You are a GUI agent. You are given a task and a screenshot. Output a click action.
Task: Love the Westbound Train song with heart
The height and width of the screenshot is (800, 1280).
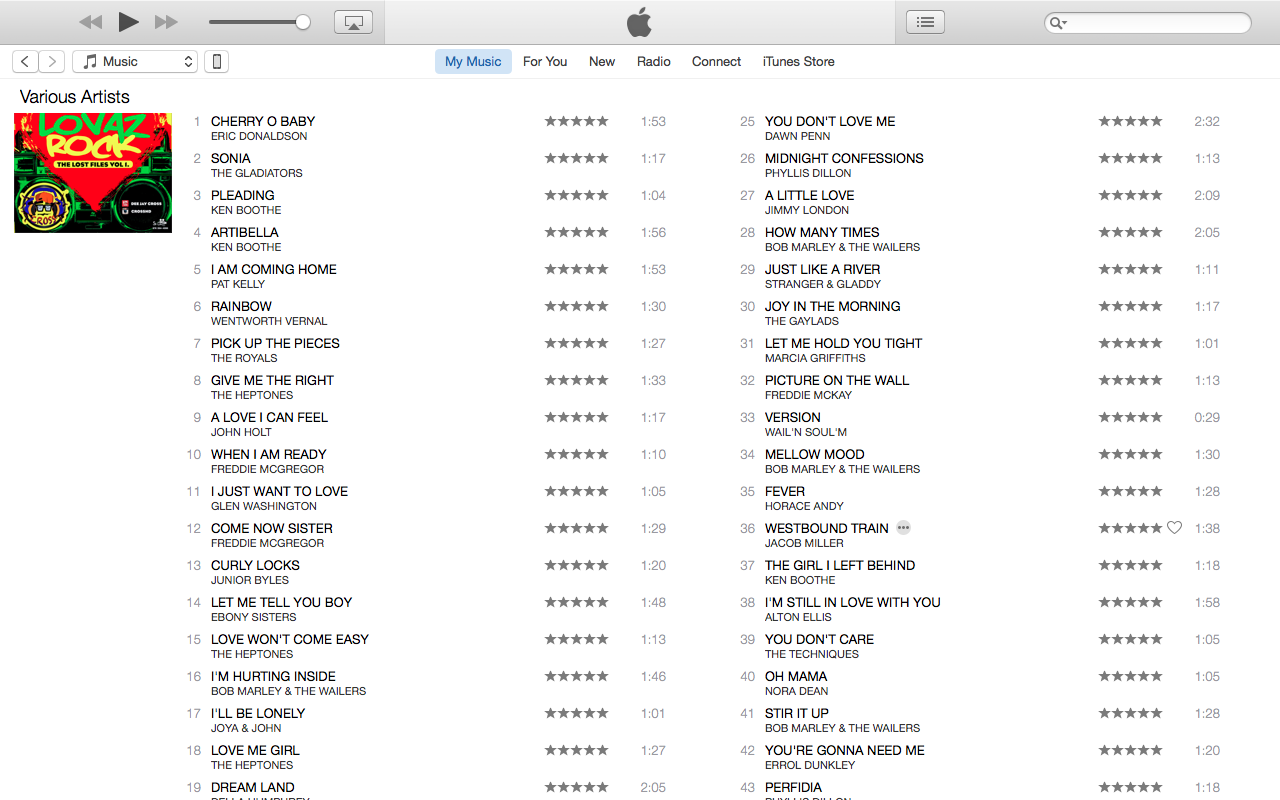1174,528
